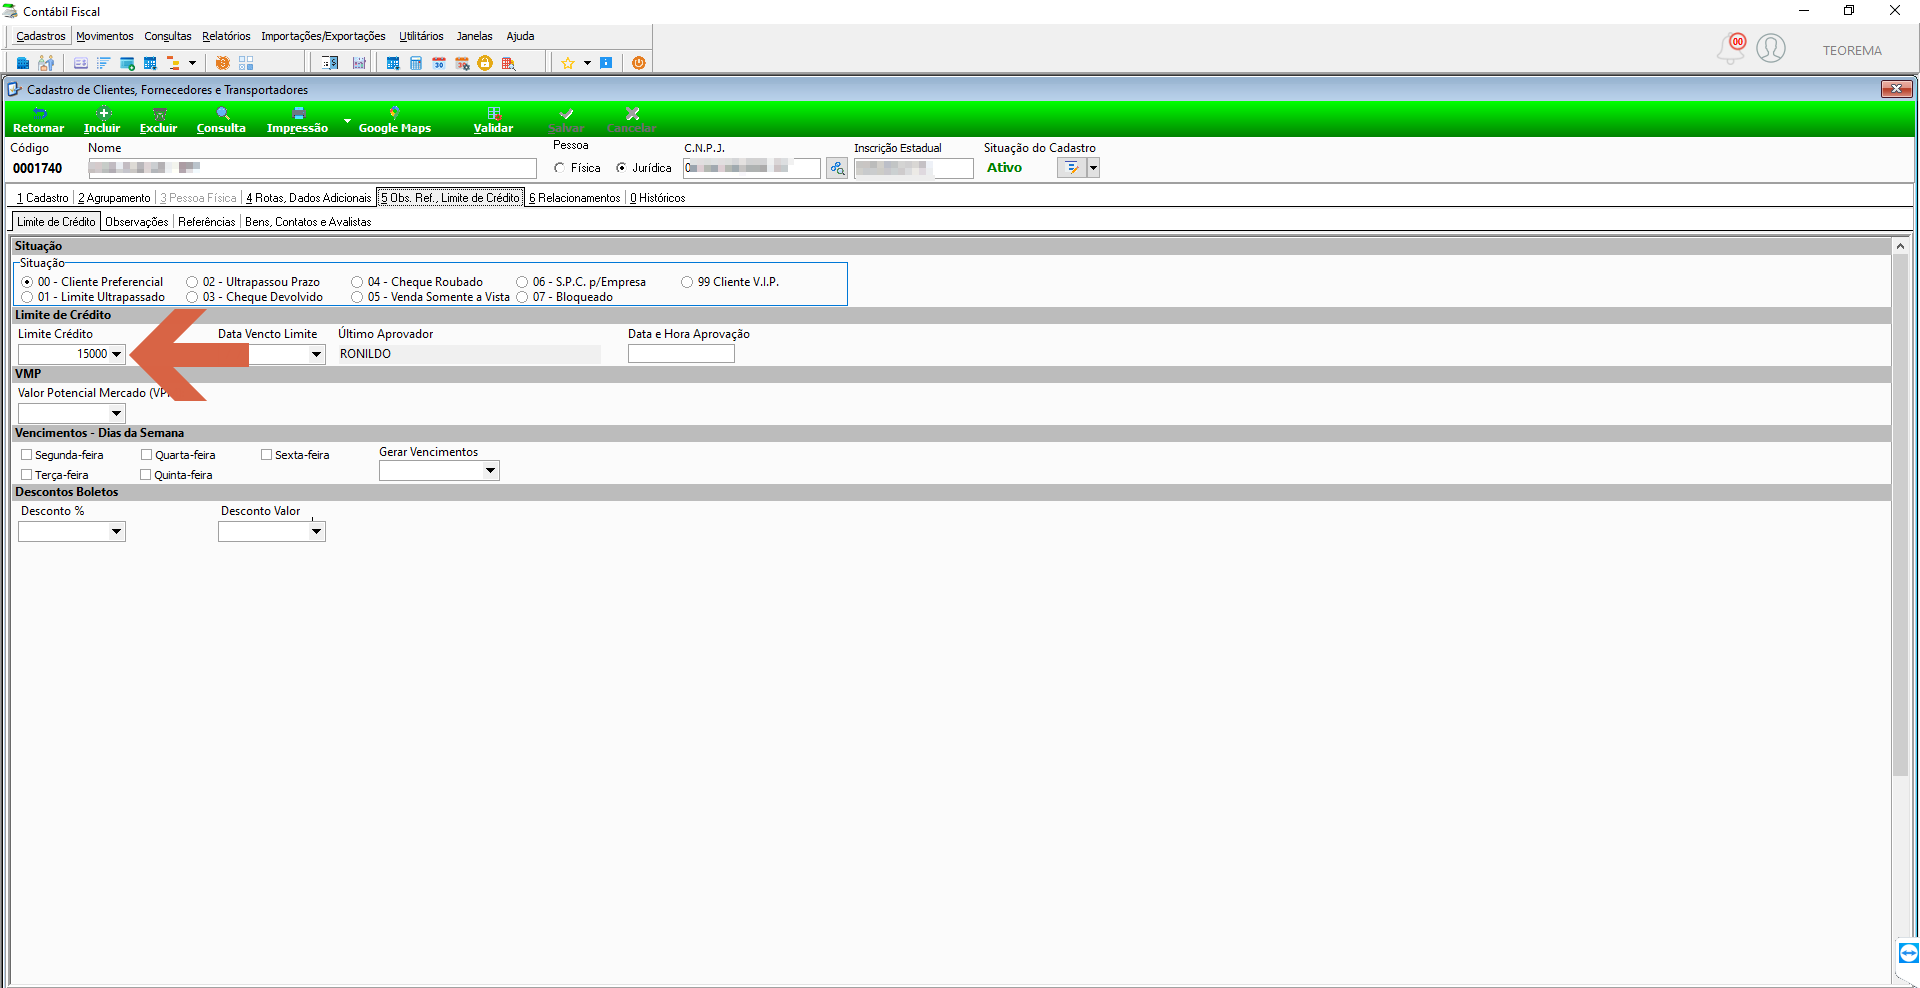1920x988 pixels.
Task: Click Retornar in green toolbar
Action: pos(38,120)
